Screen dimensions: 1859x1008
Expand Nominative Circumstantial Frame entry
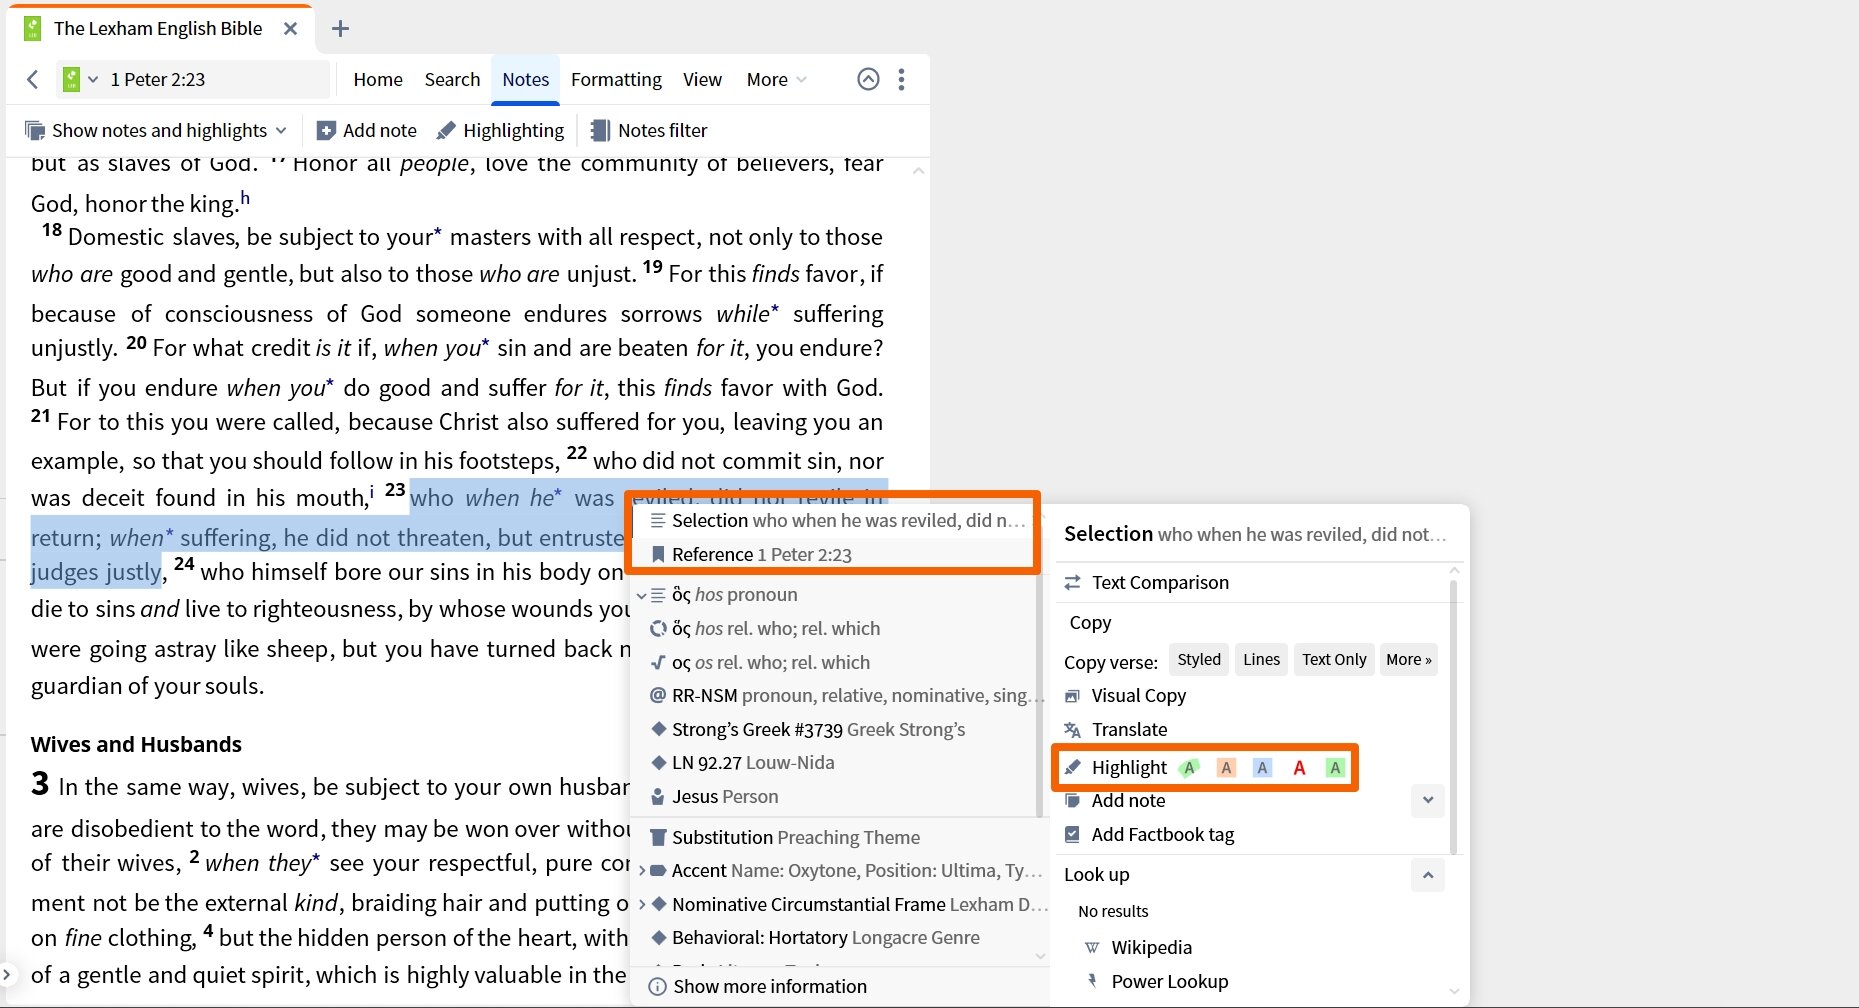click(x=641, y=904)
